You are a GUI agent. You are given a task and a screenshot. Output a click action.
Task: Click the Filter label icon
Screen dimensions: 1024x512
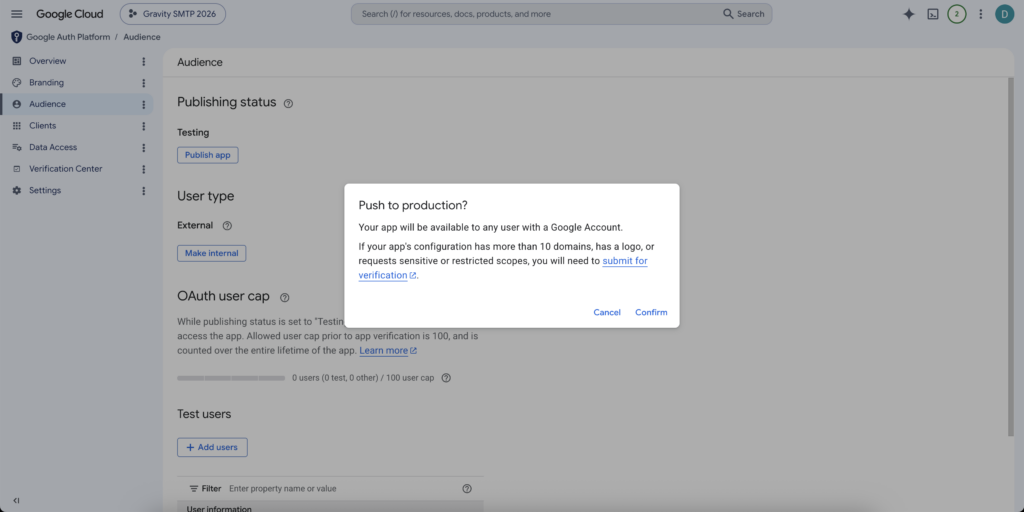(x=194, y=488)
